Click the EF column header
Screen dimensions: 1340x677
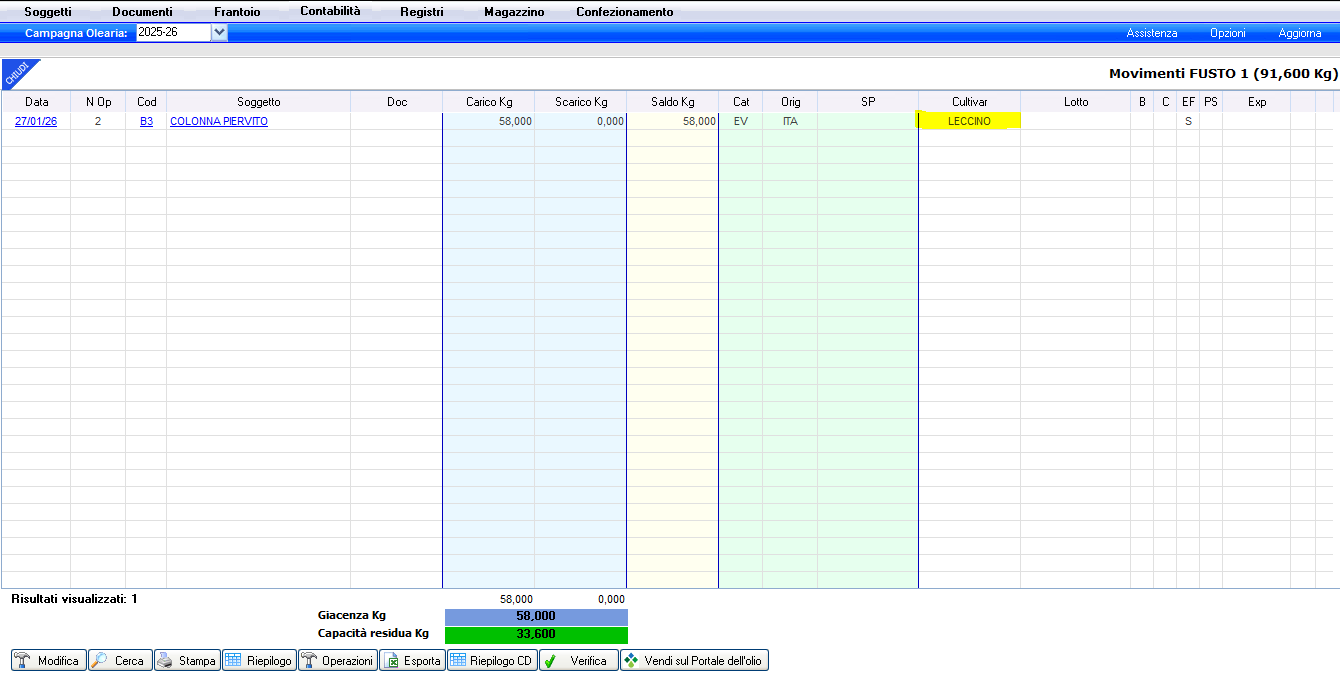click(x=1188, y=102)
